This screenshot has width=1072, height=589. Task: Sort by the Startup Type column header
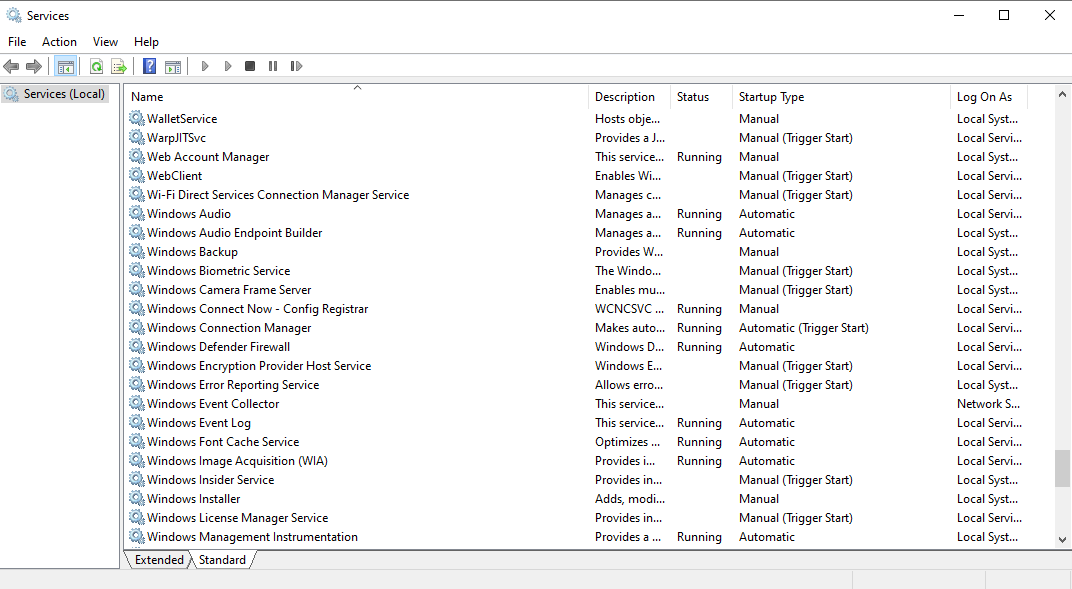tap(841, 97)
